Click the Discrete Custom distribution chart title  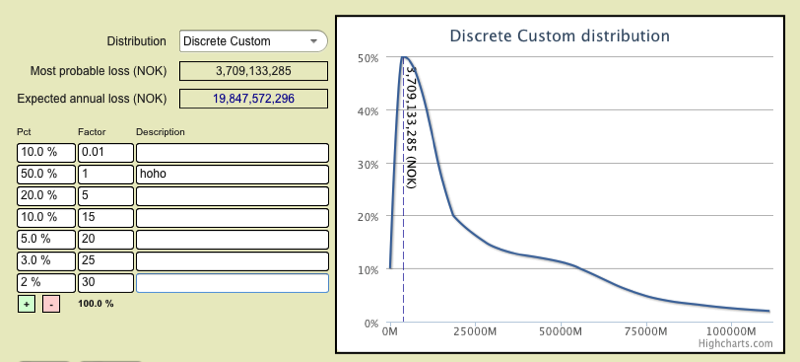click(x=559, y=36)
